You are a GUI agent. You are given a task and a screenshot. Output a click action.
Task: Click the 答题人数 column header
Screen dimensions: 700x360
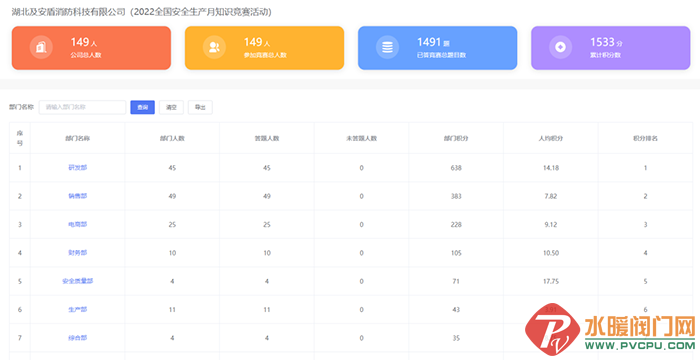(x=267, y=138)
